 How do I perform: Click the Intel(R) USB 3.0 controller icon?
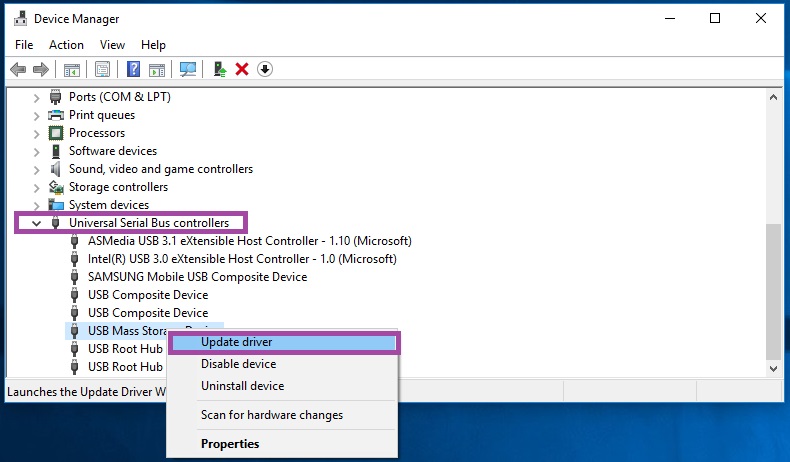coord(75,259)
